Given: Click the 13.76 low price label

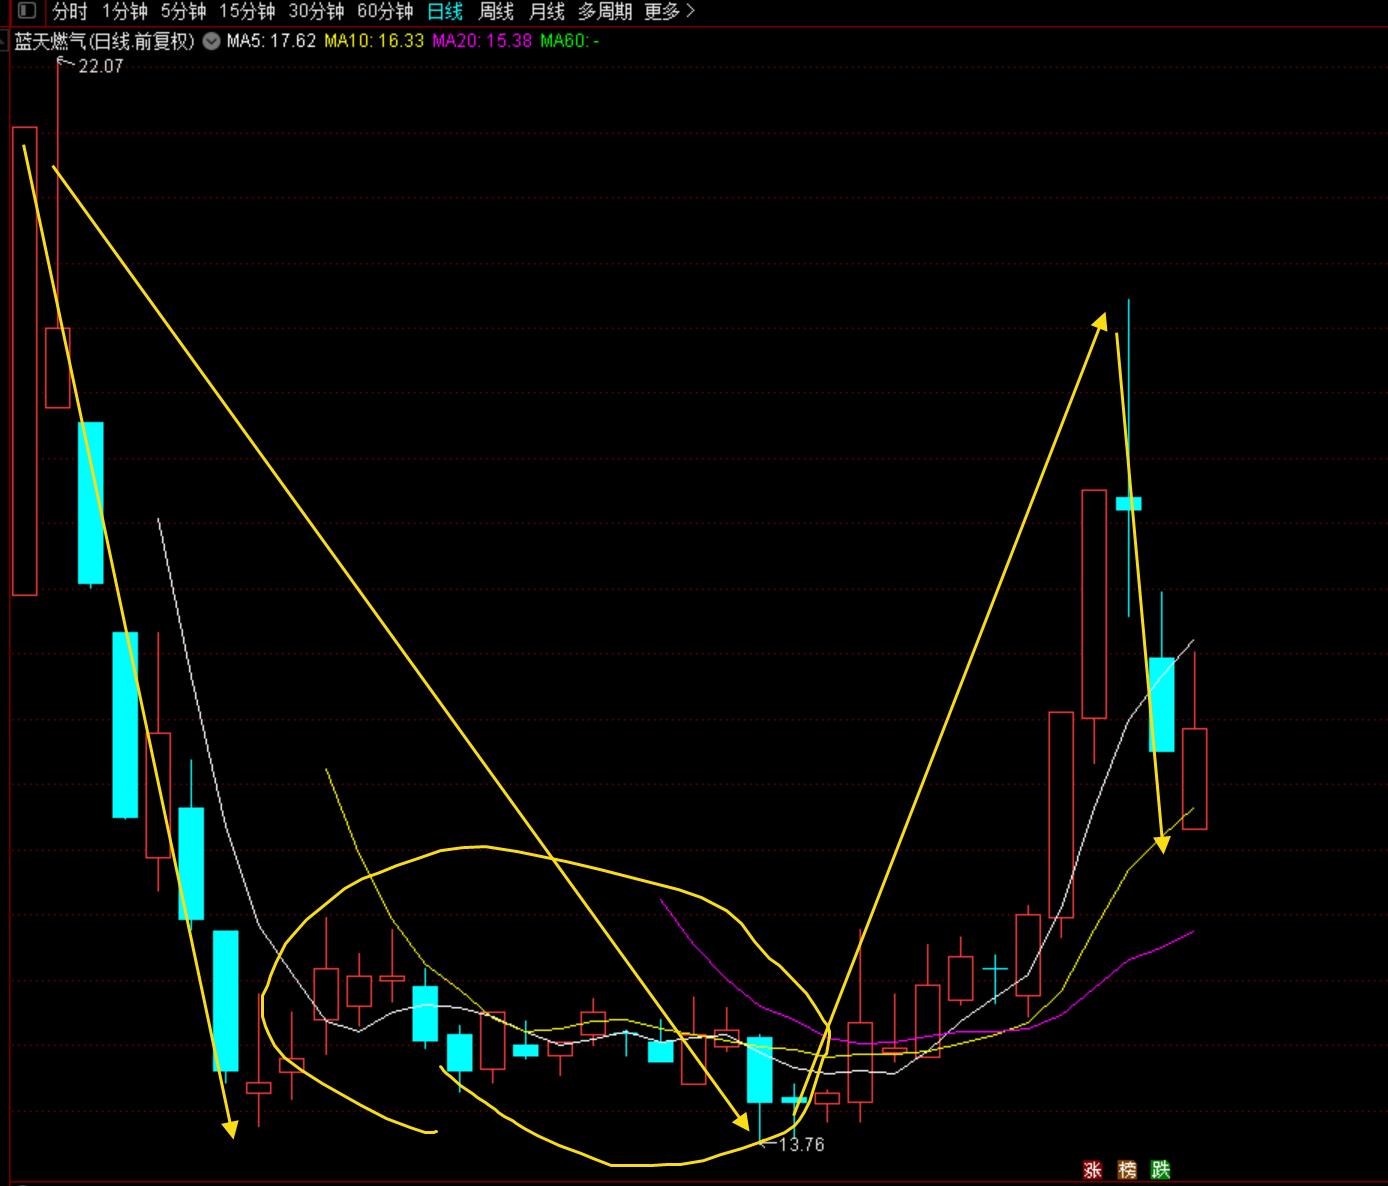Looking at the screenshot, I should point(801,1145).
